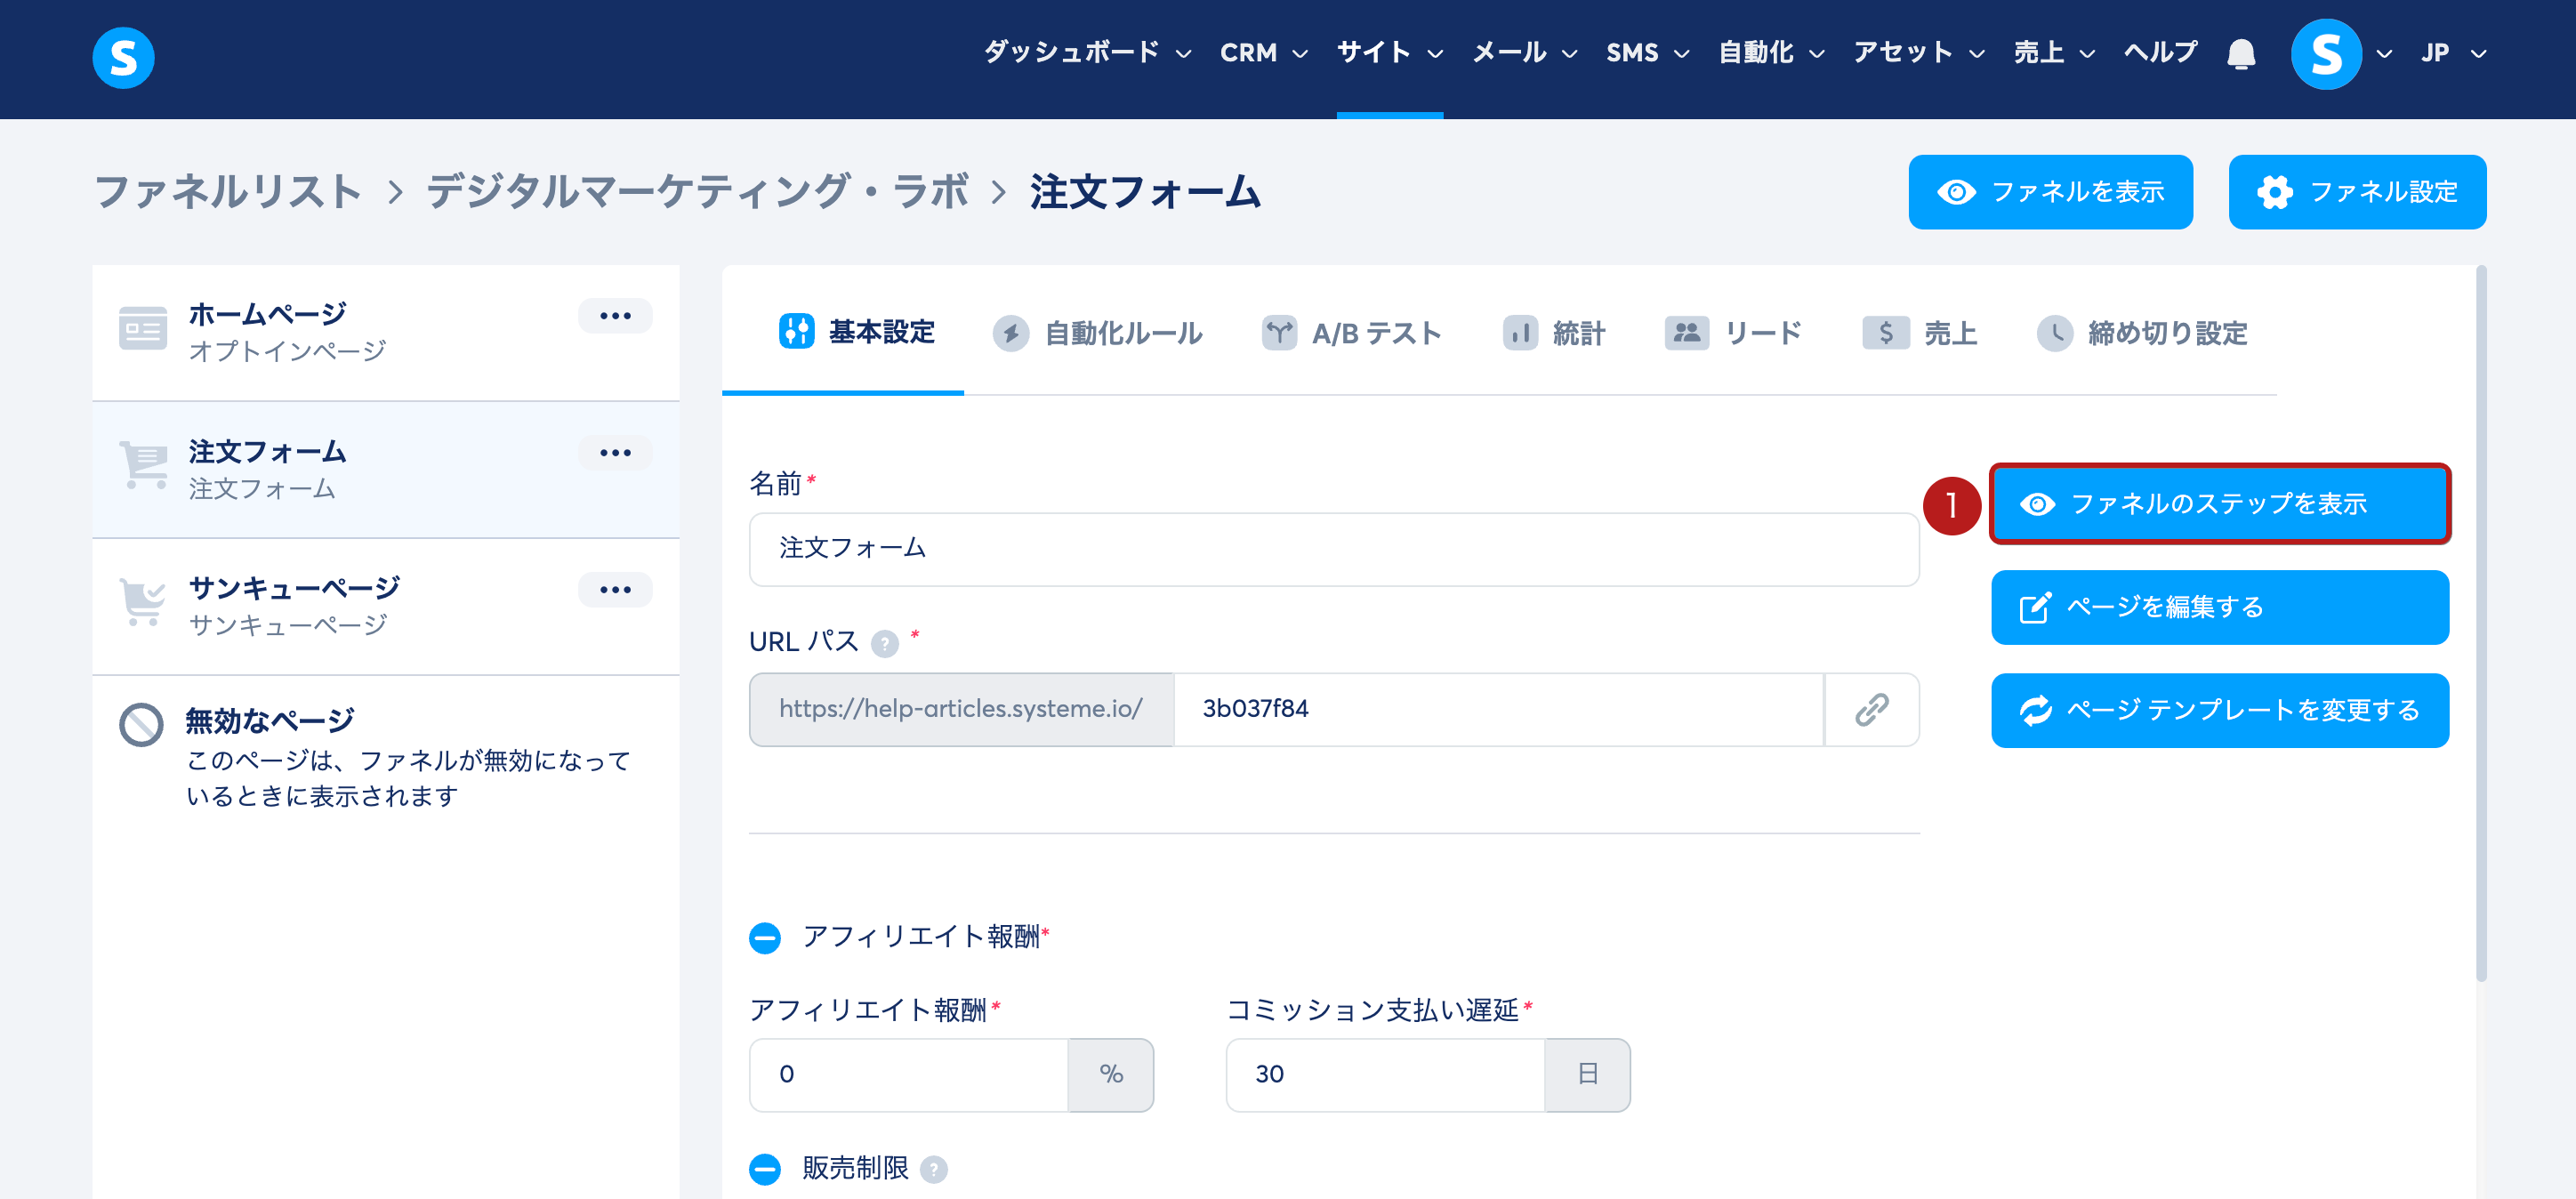This screenshot has width=2576, height=1199.
Task: Go to デジタルマーケティング・ラボ breadcrumb link
Action: 697,192
